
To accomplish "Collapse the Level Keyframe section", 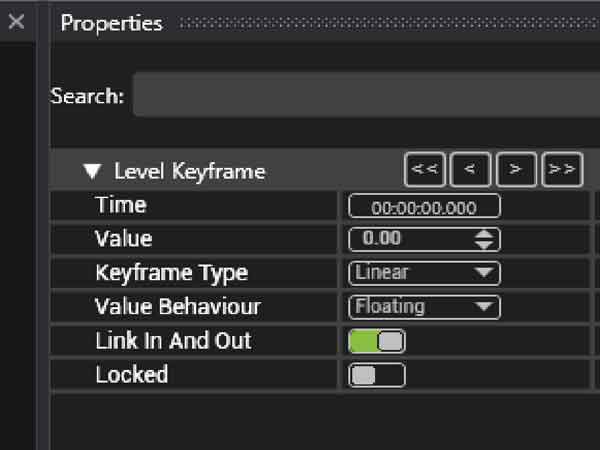I will tap(94, 171).
